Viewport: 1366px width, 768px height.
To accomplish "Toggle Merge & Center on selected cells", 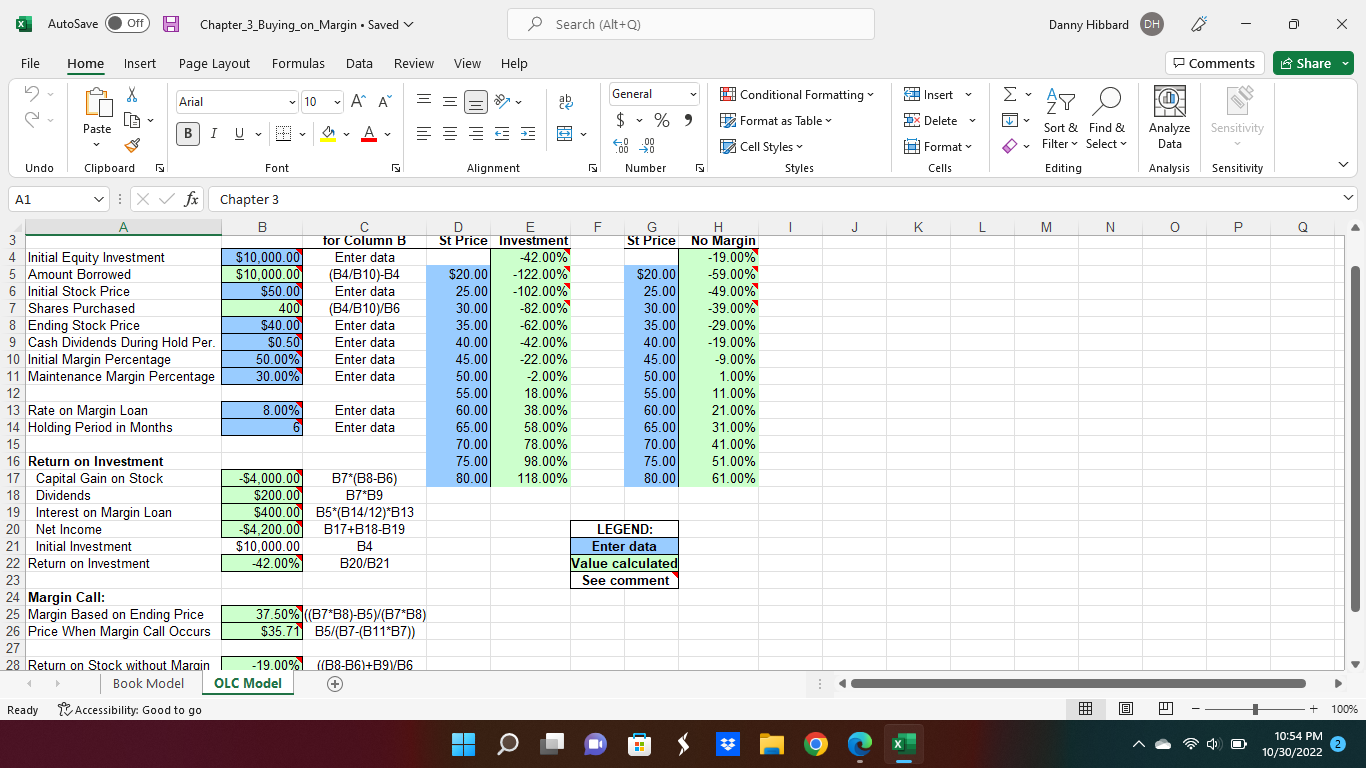I will coord(562,133).
